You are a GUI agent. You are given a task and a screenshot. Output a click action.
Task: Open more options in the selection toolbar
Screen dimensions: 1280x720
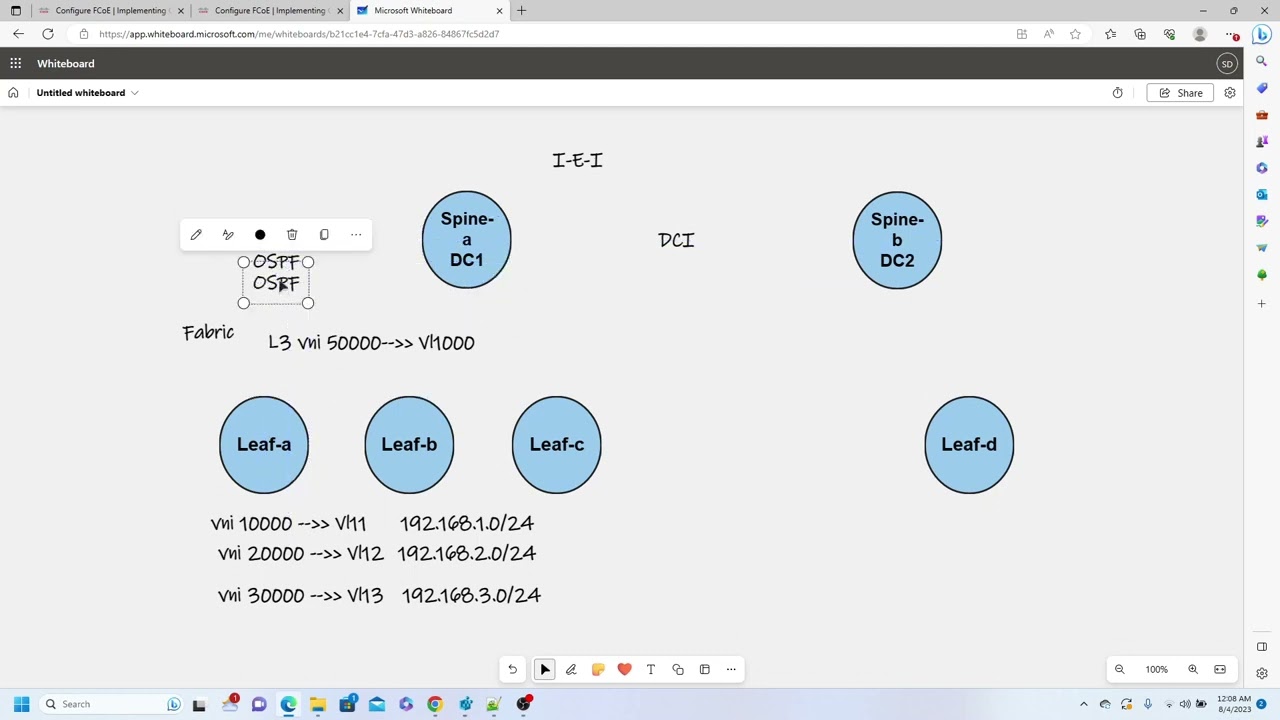point(356,235)
